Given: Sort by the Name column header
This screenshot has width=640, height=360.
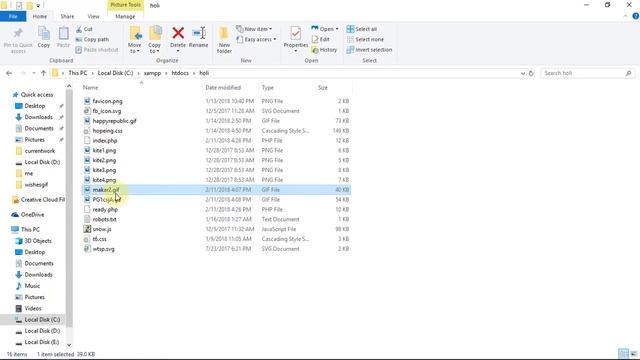Looking at the screenshot, I should click(141, 88).
